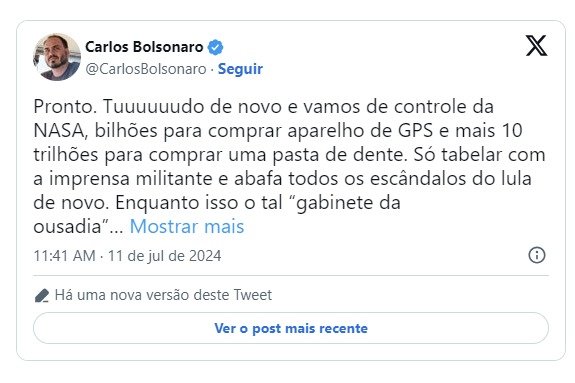Click the 'Há uma nova versão deste Tweet' notice
This screenshot has height=383, width=575.
(163, 295)
